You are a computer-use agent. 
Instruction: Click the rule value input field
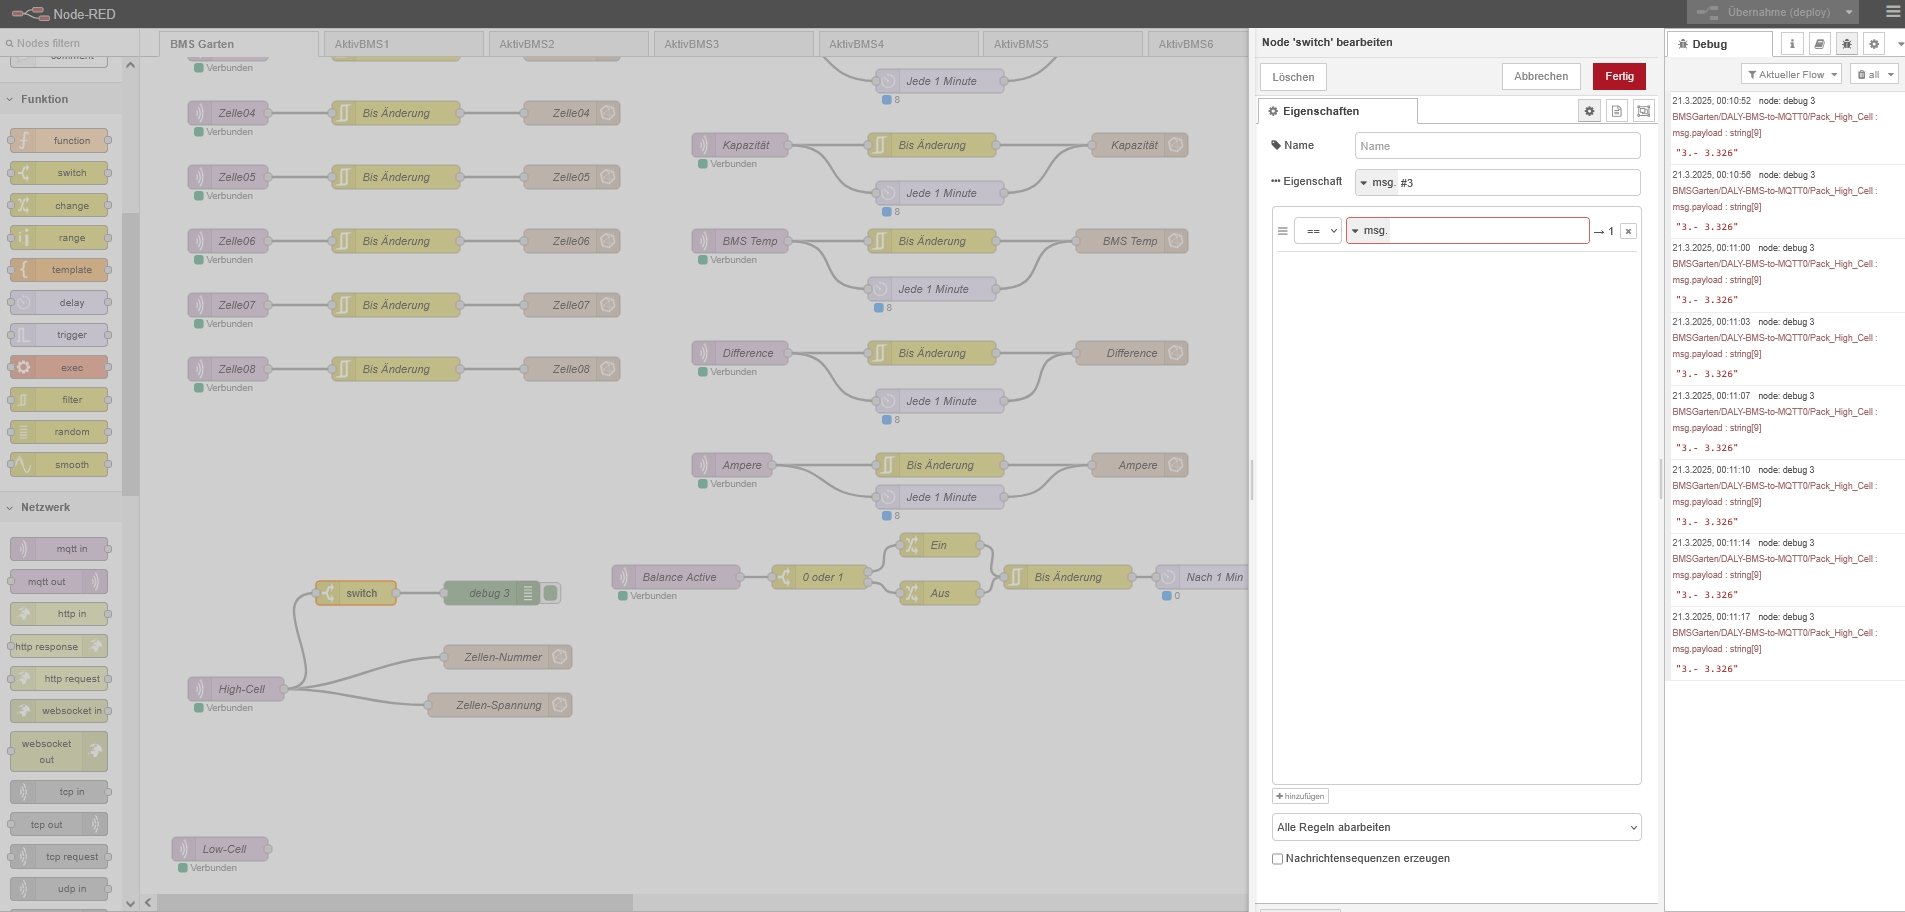click(x=1489, y=231)
